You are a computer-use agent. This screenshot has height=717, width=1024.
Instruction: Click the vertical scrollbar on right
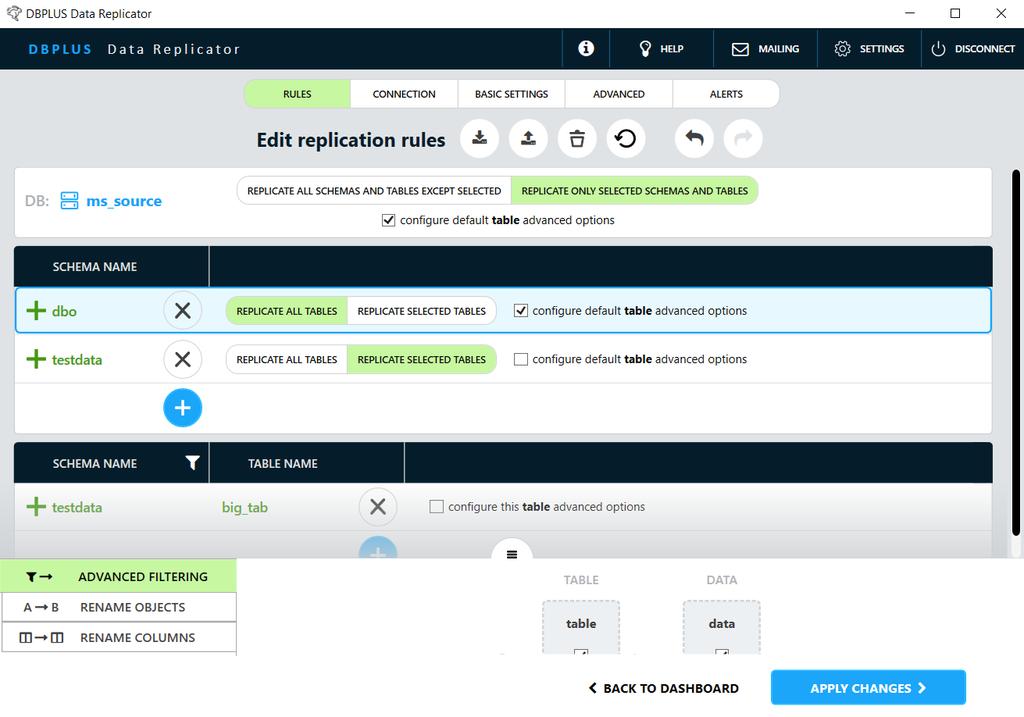[1016, 353]
